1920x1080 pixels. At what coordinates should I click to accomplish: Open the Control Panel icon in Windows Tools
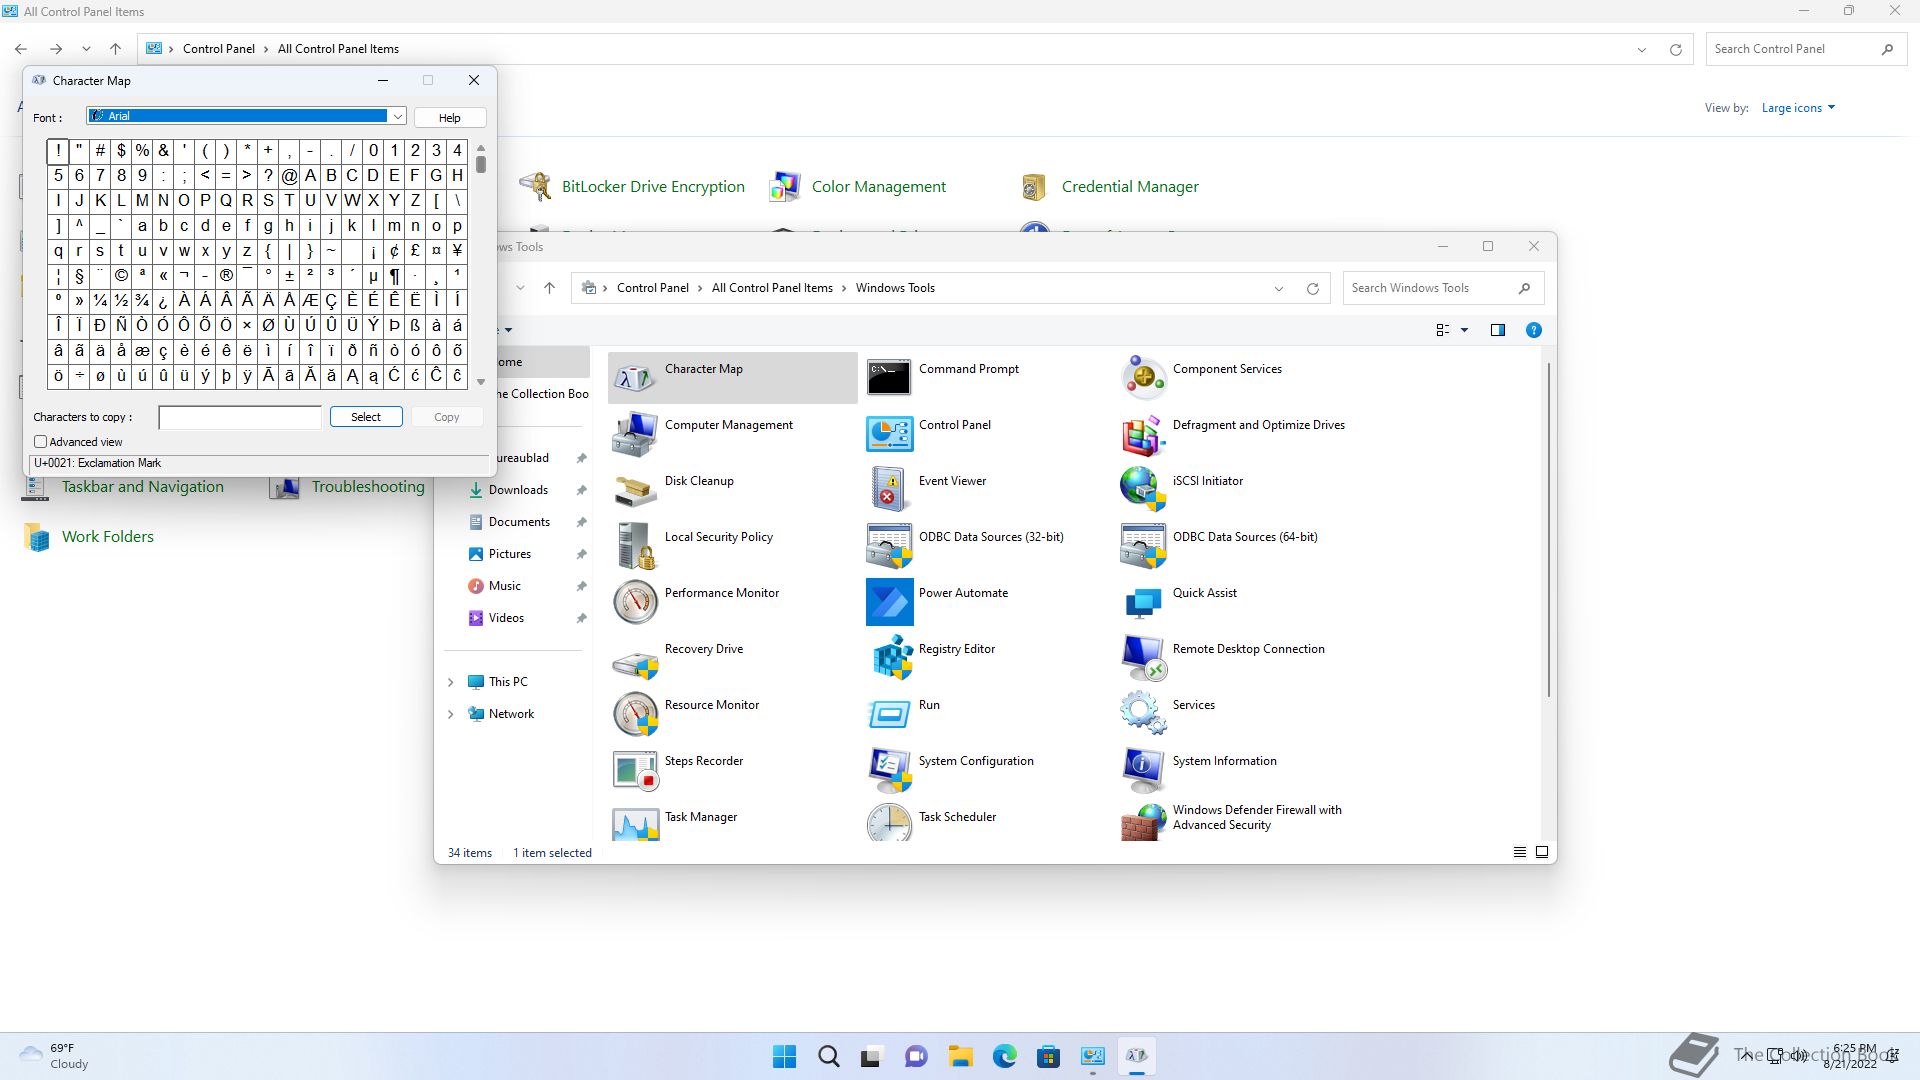click(x=889, y=434)
